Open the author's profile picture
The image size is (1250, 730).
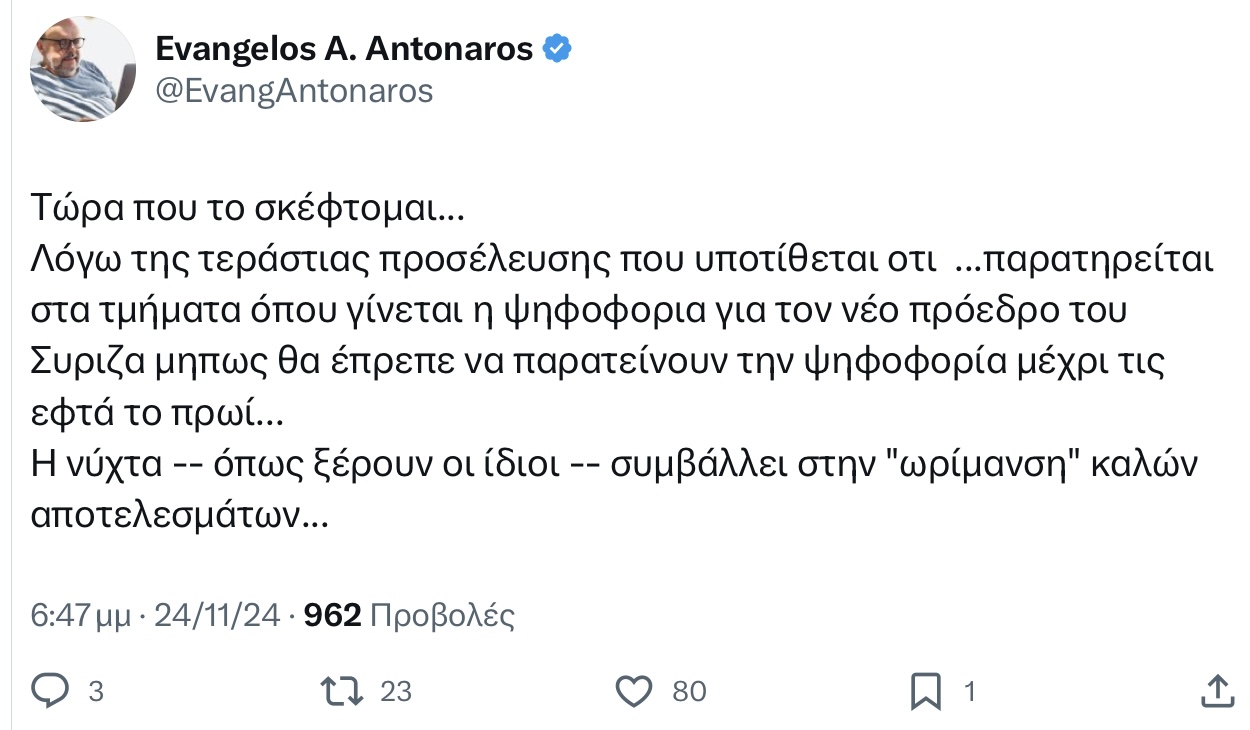[83, 70]
